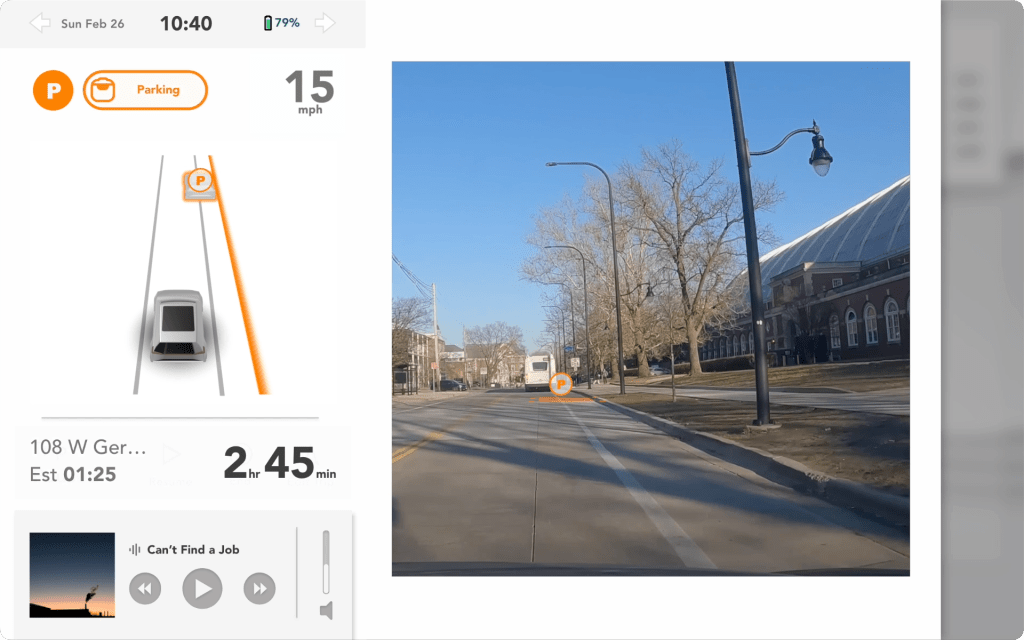
Task: Select the parking pin in camera view
Action: 560,384
